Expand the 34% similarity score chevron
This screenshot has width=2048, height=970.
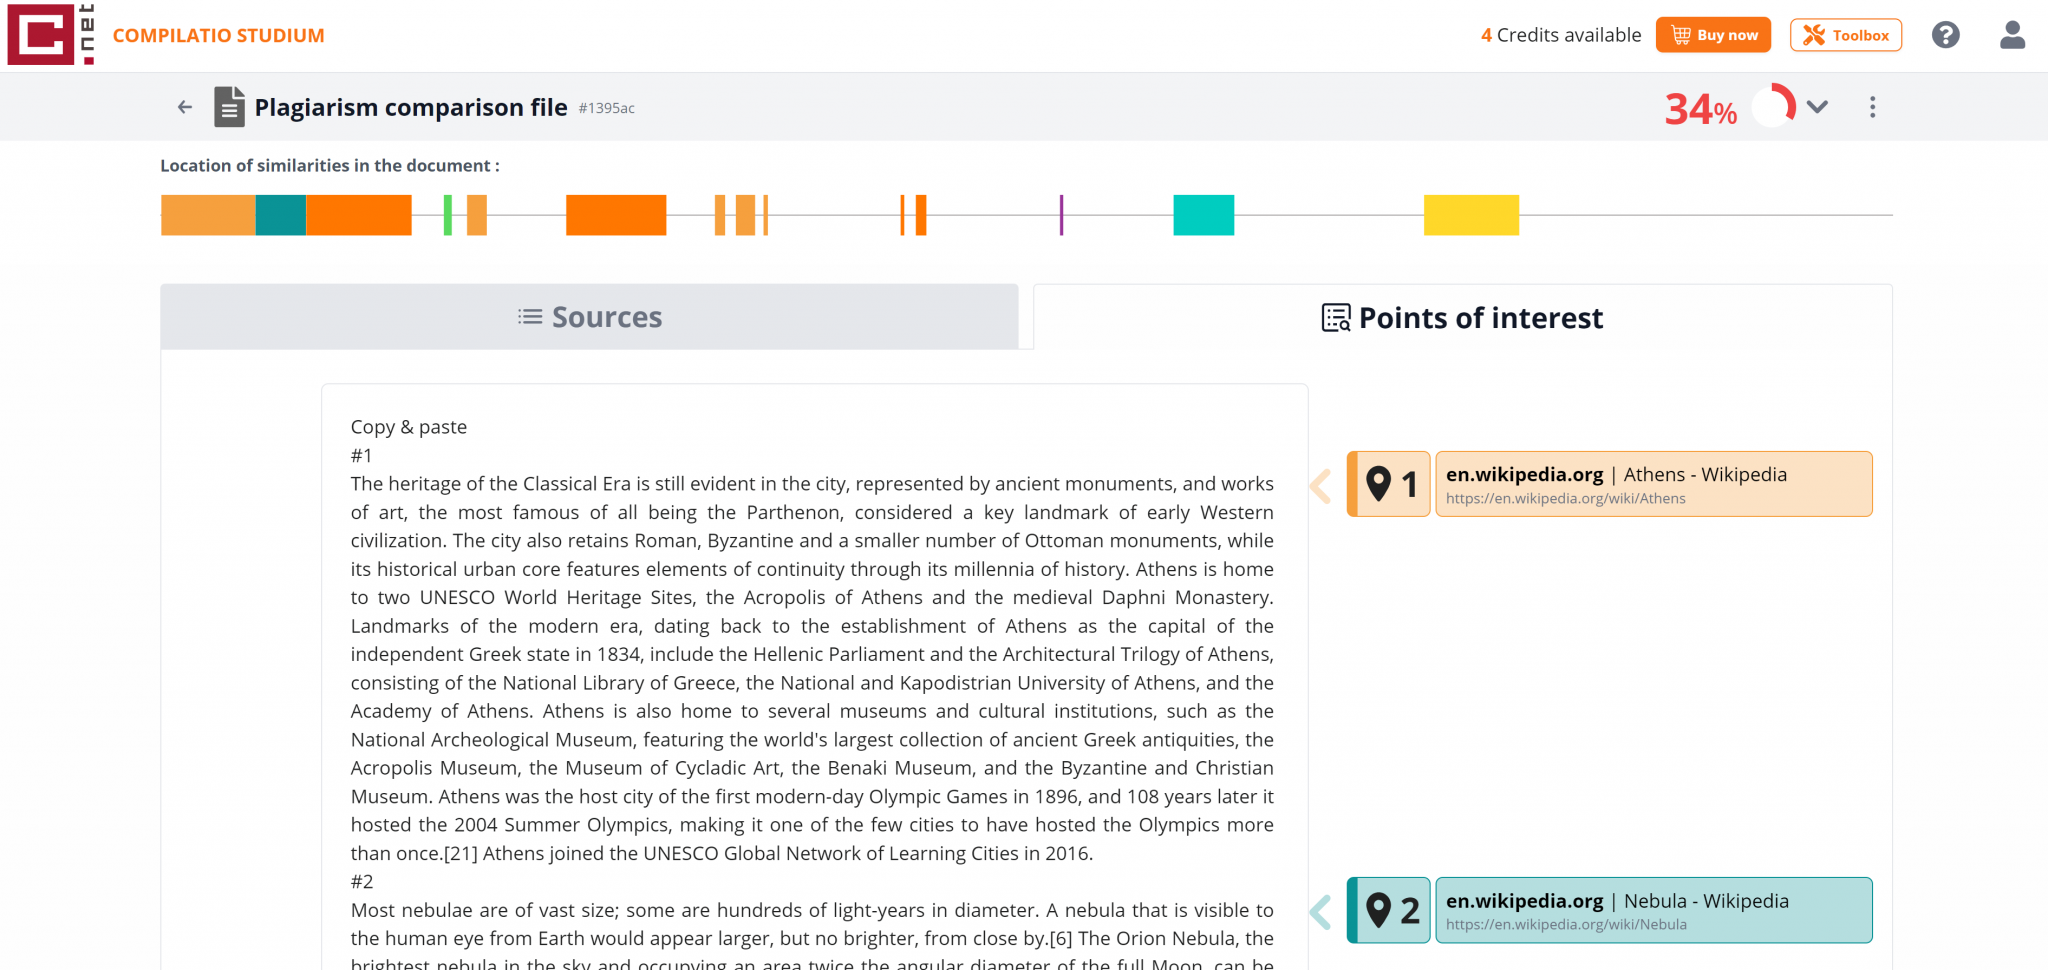pos(1817,107)
